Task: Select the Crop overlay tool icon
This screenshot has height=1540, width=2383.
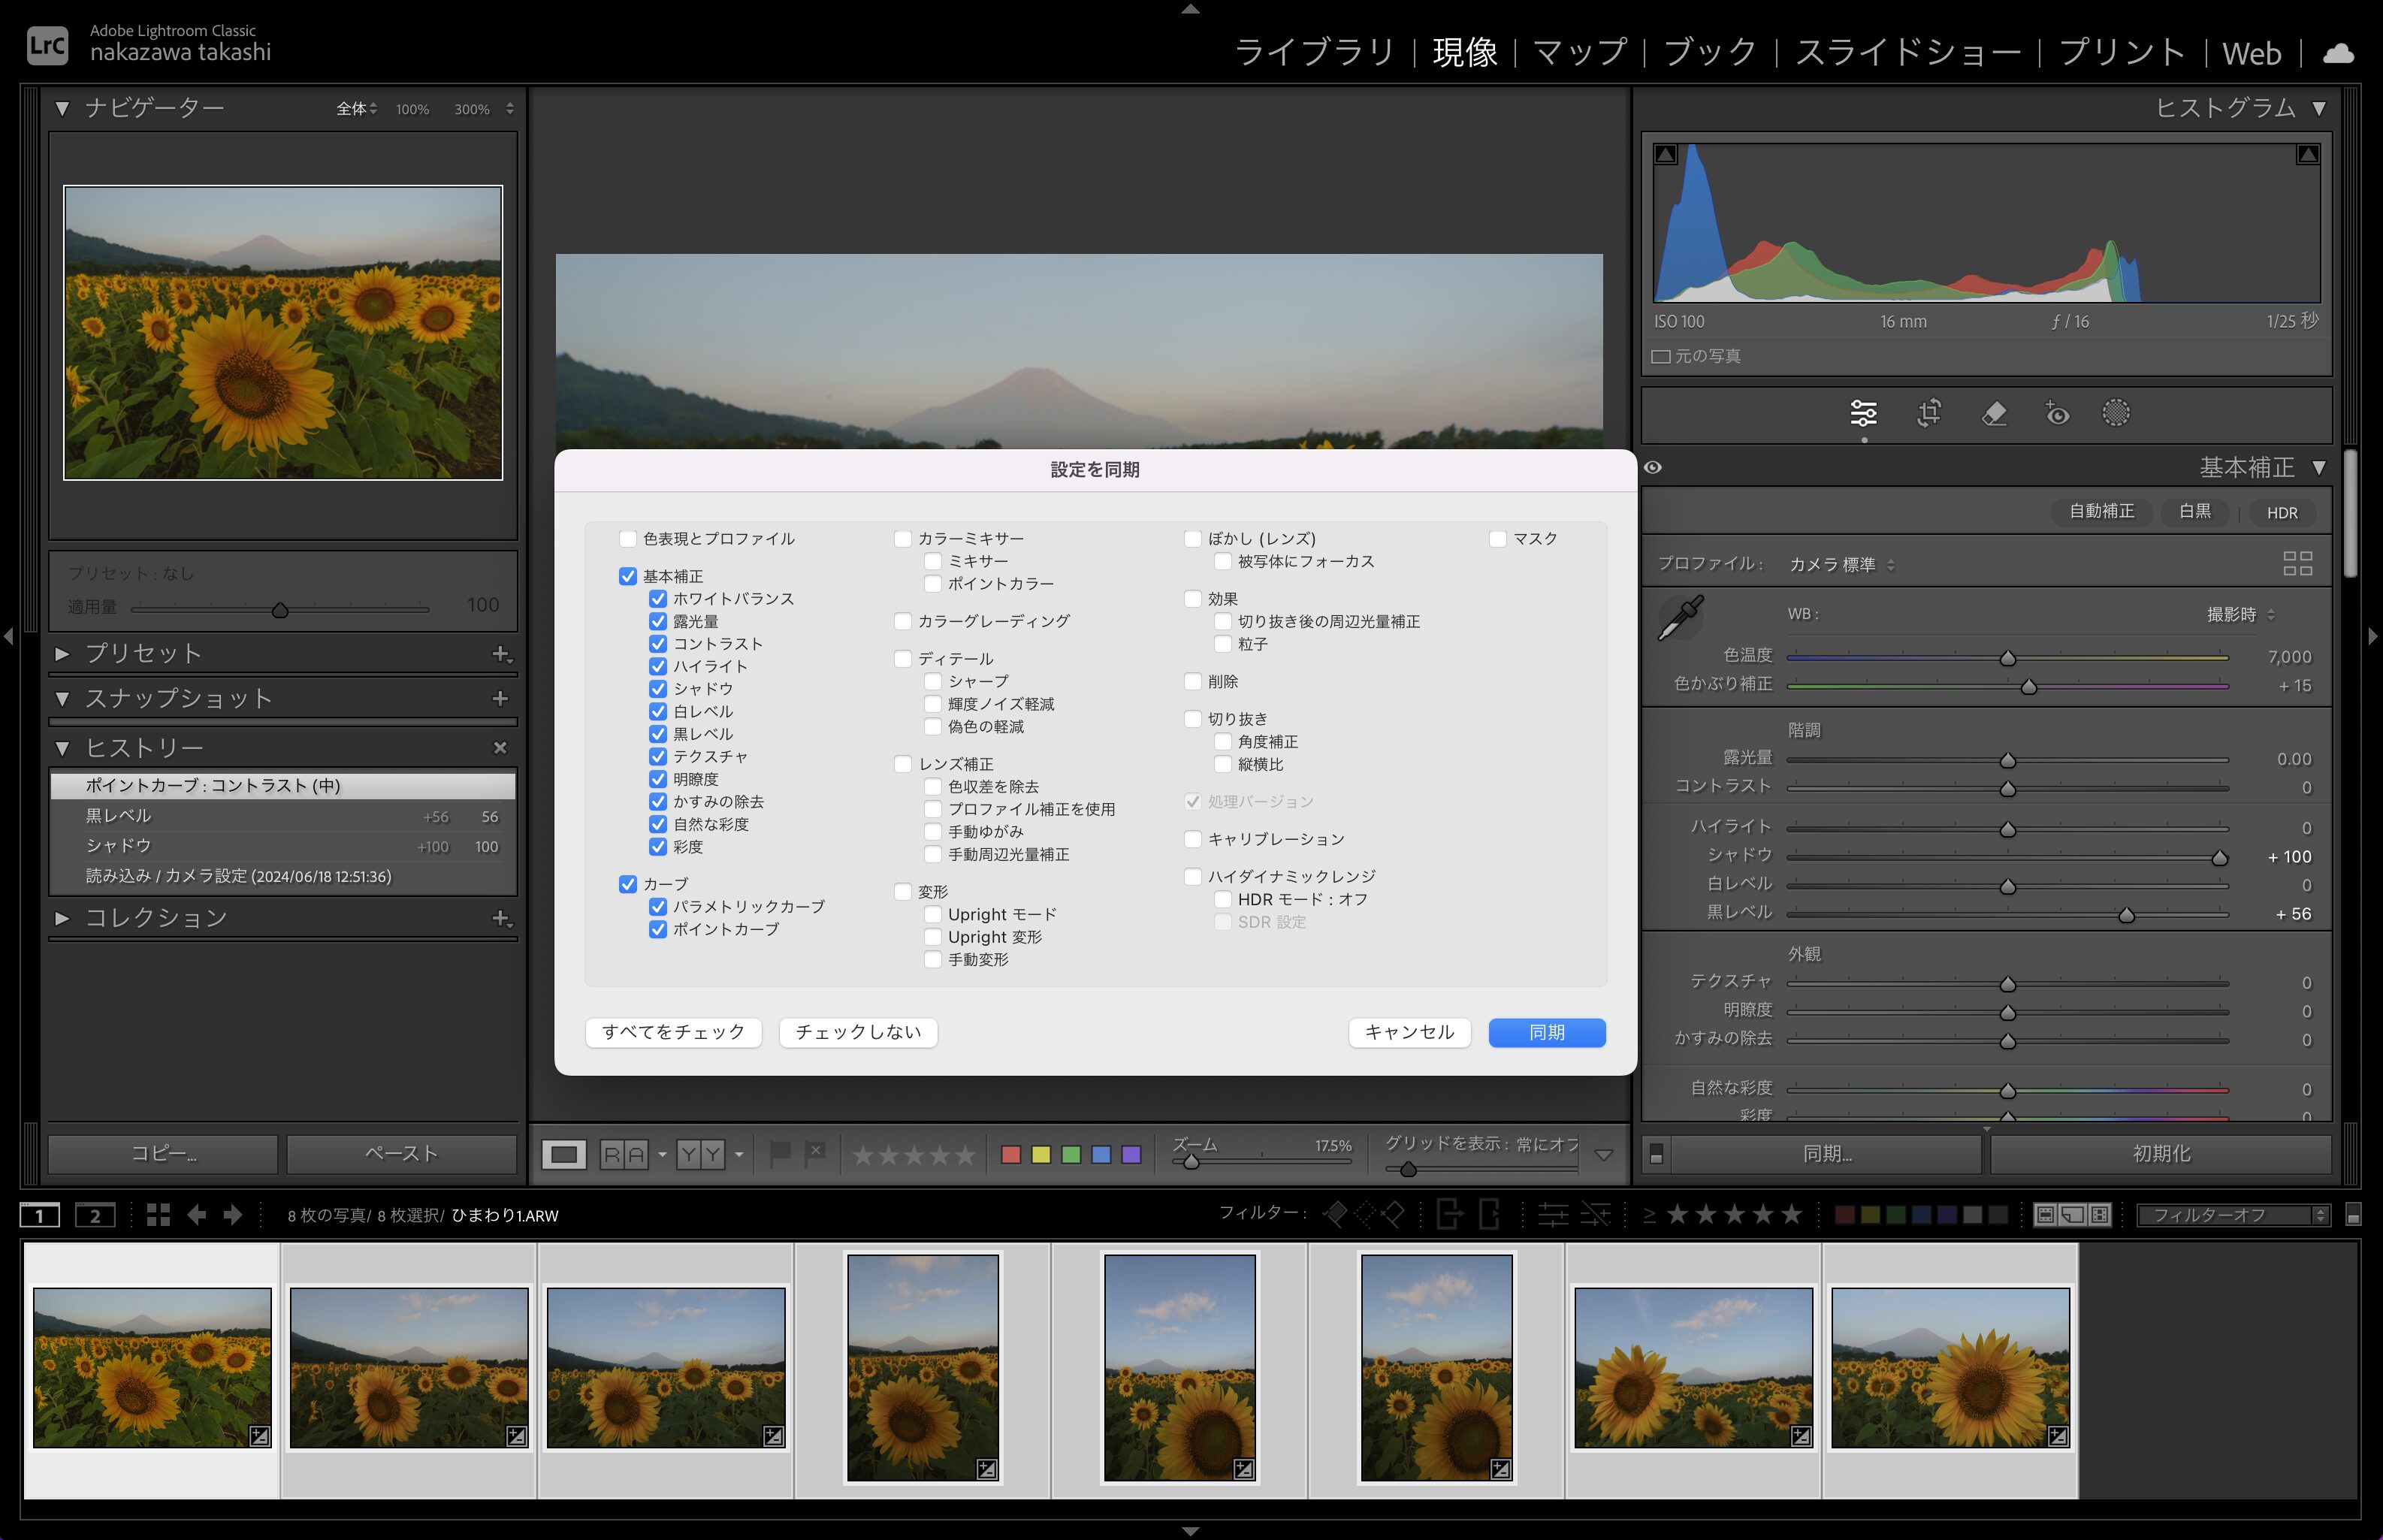Action: click(x=1929, y=413)
